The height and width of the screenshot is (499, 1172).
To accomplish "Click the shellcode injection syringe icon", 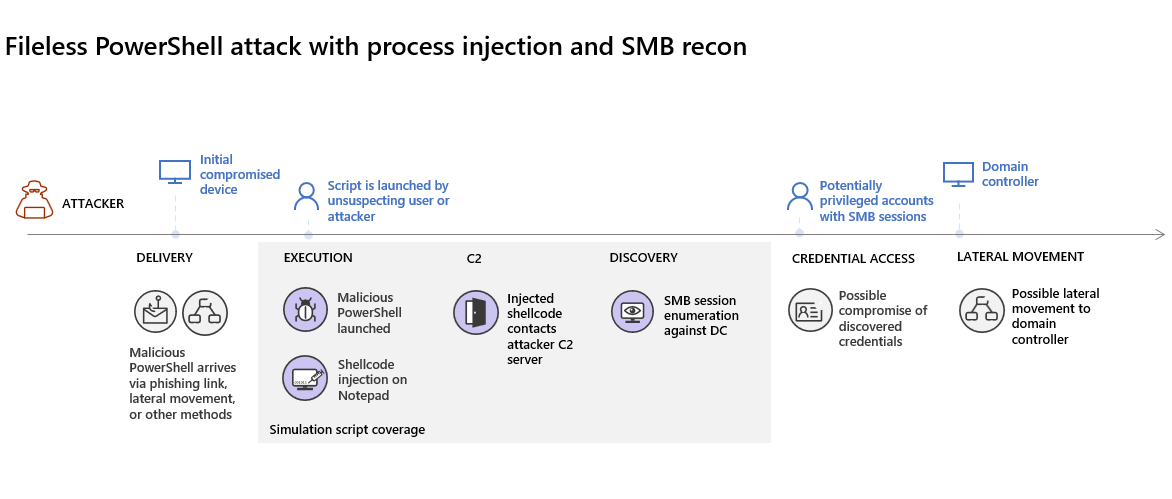I will click(x=304, y=377).
